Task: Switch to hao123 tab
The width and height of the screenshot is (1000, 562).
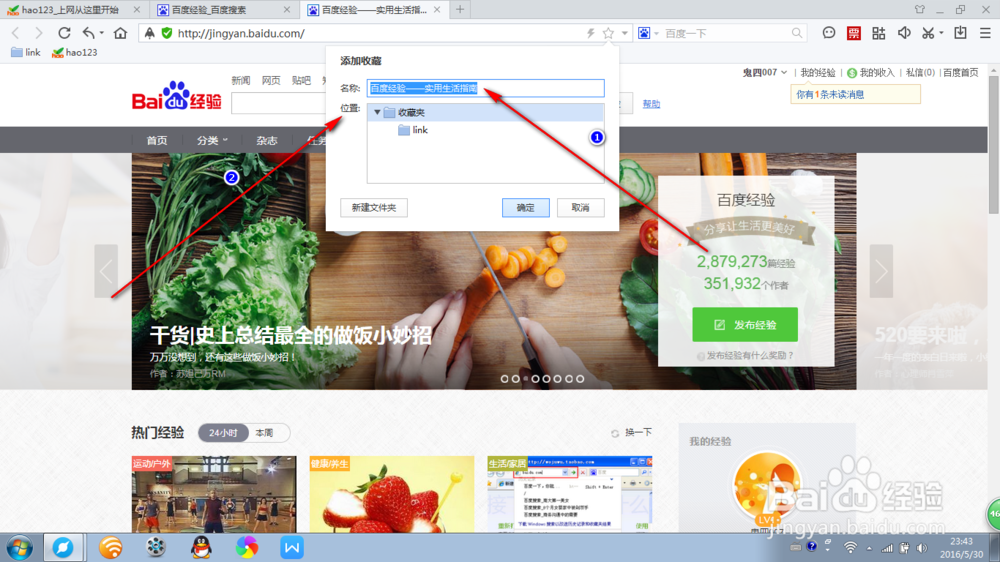Action: (x=73, y=10)
